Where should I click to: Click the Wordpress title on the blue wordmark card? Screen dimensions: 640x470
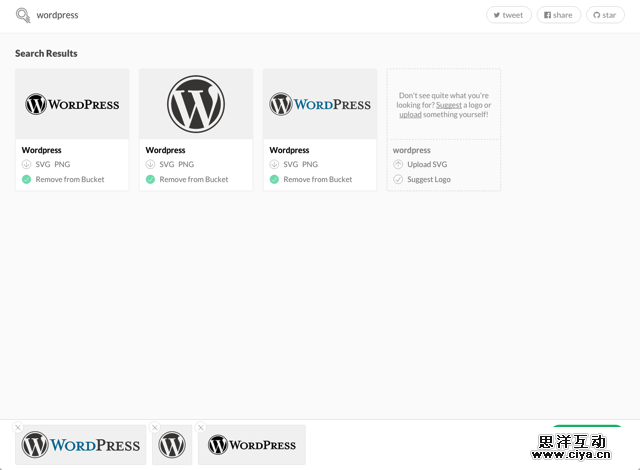[289, 150]
